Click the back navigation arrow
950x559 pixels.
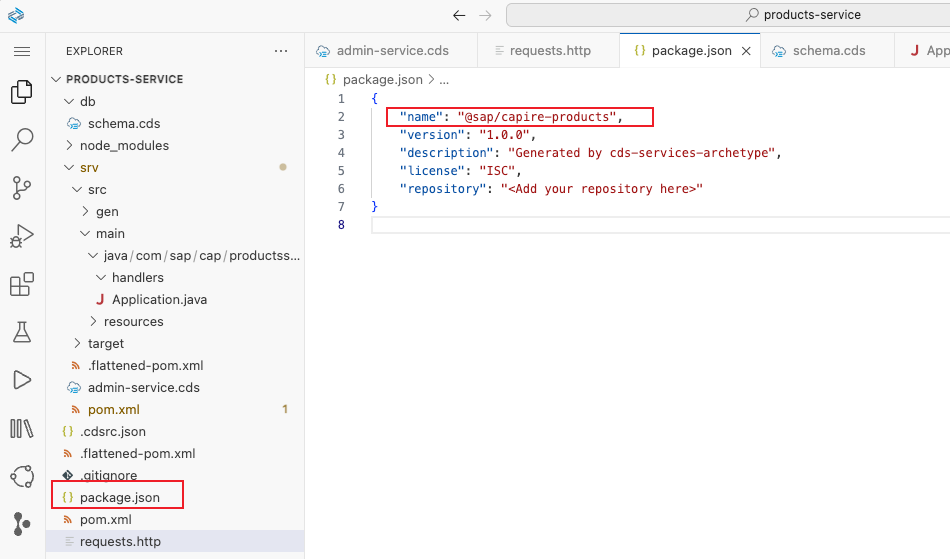coord(459,15)
